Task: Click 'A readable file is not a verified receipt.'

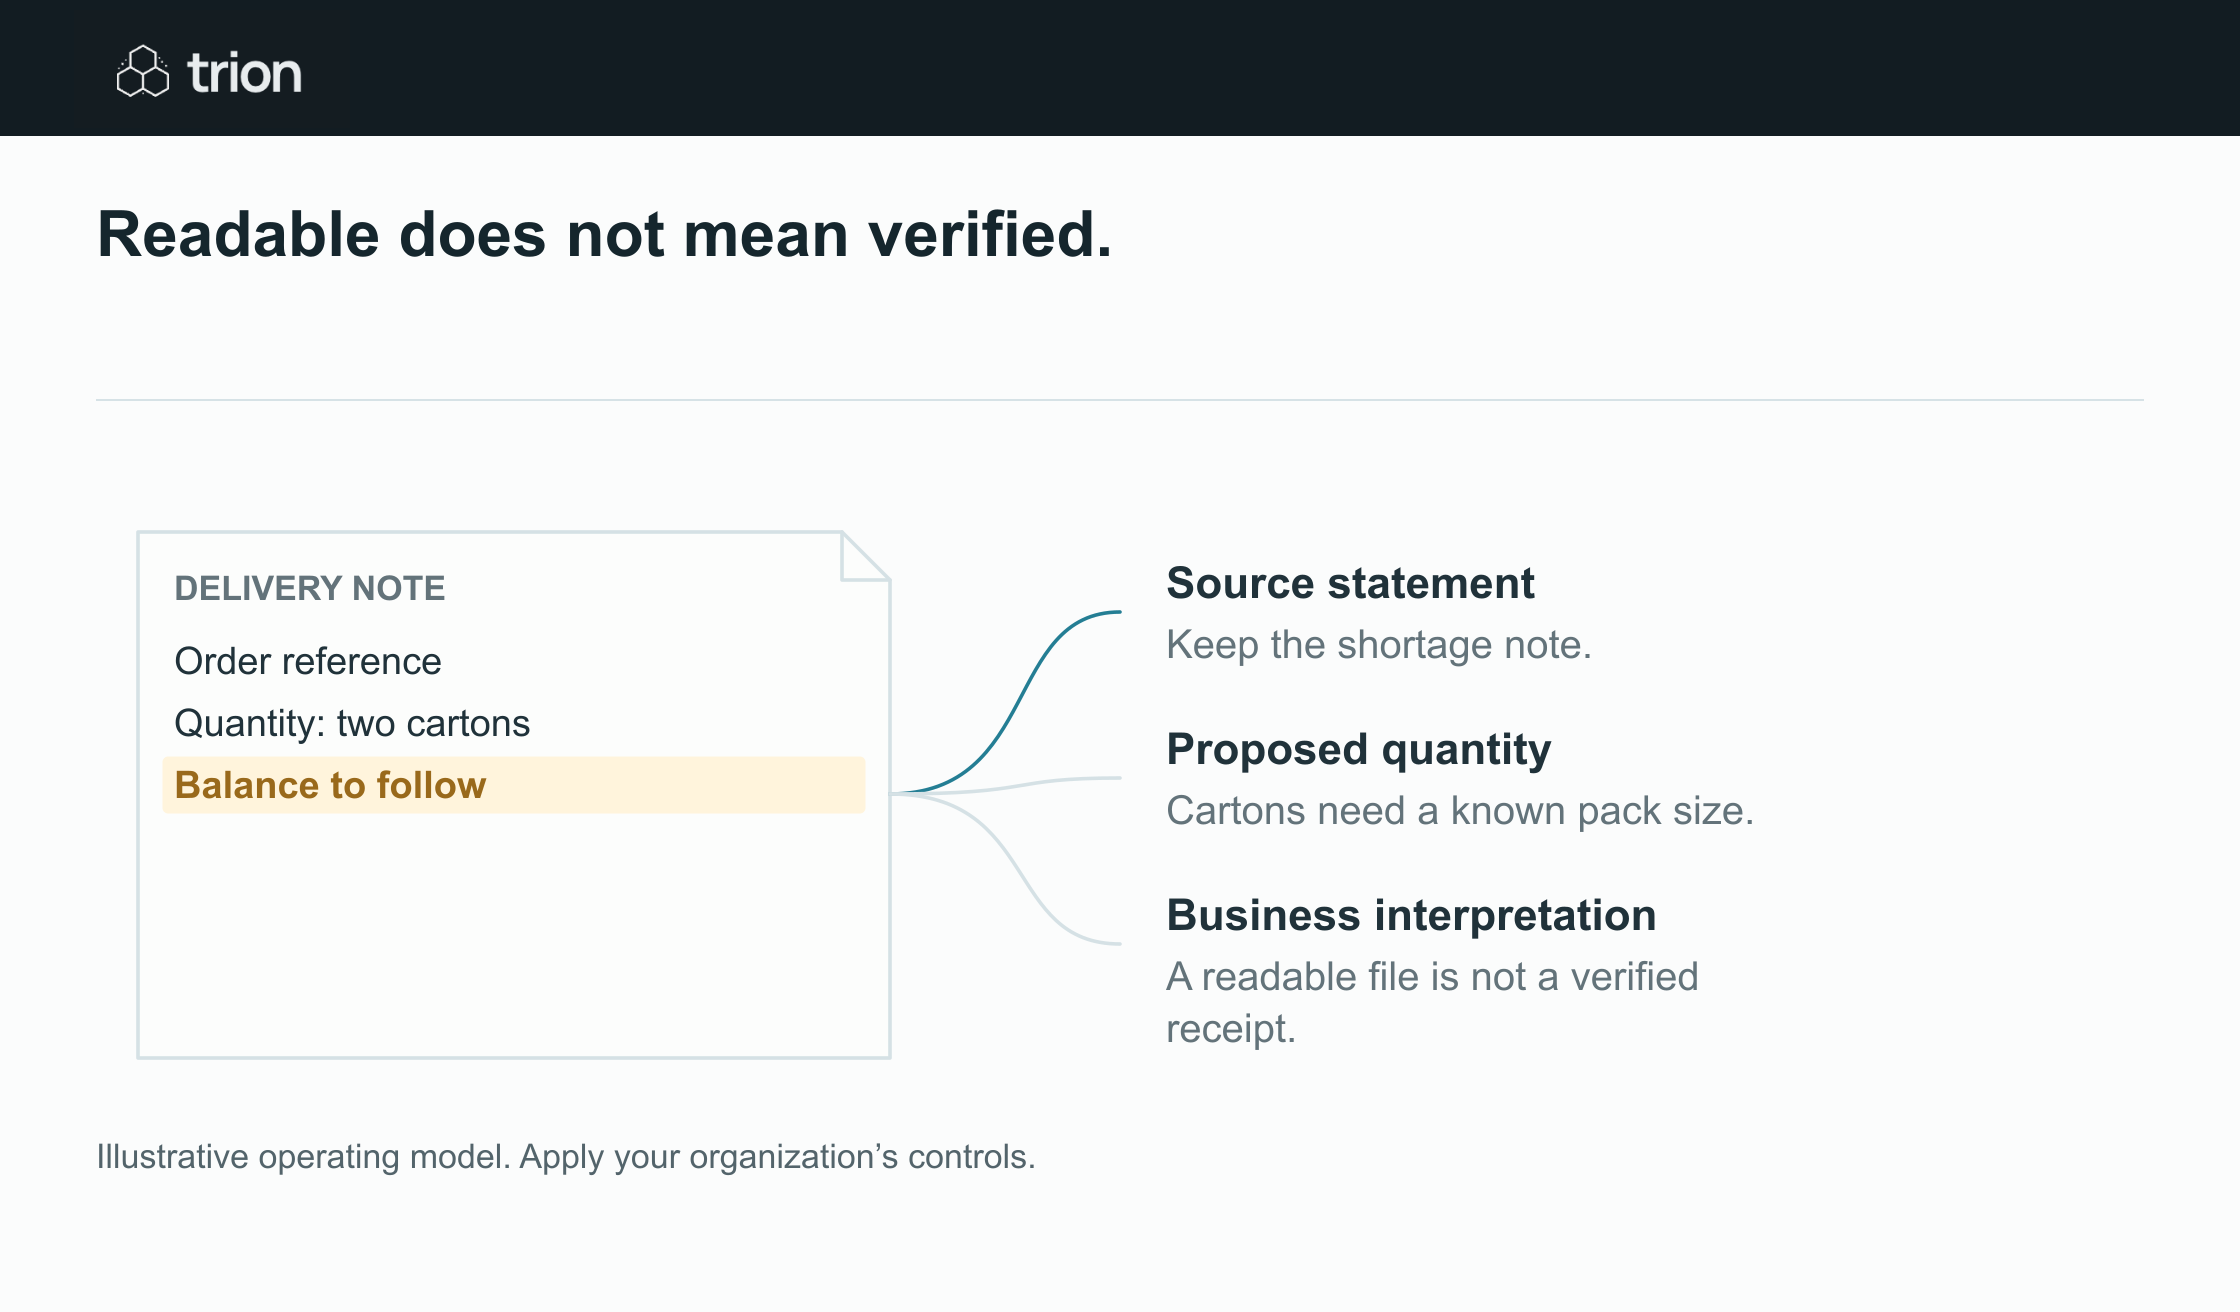Action: (x=1432, y=1002)
